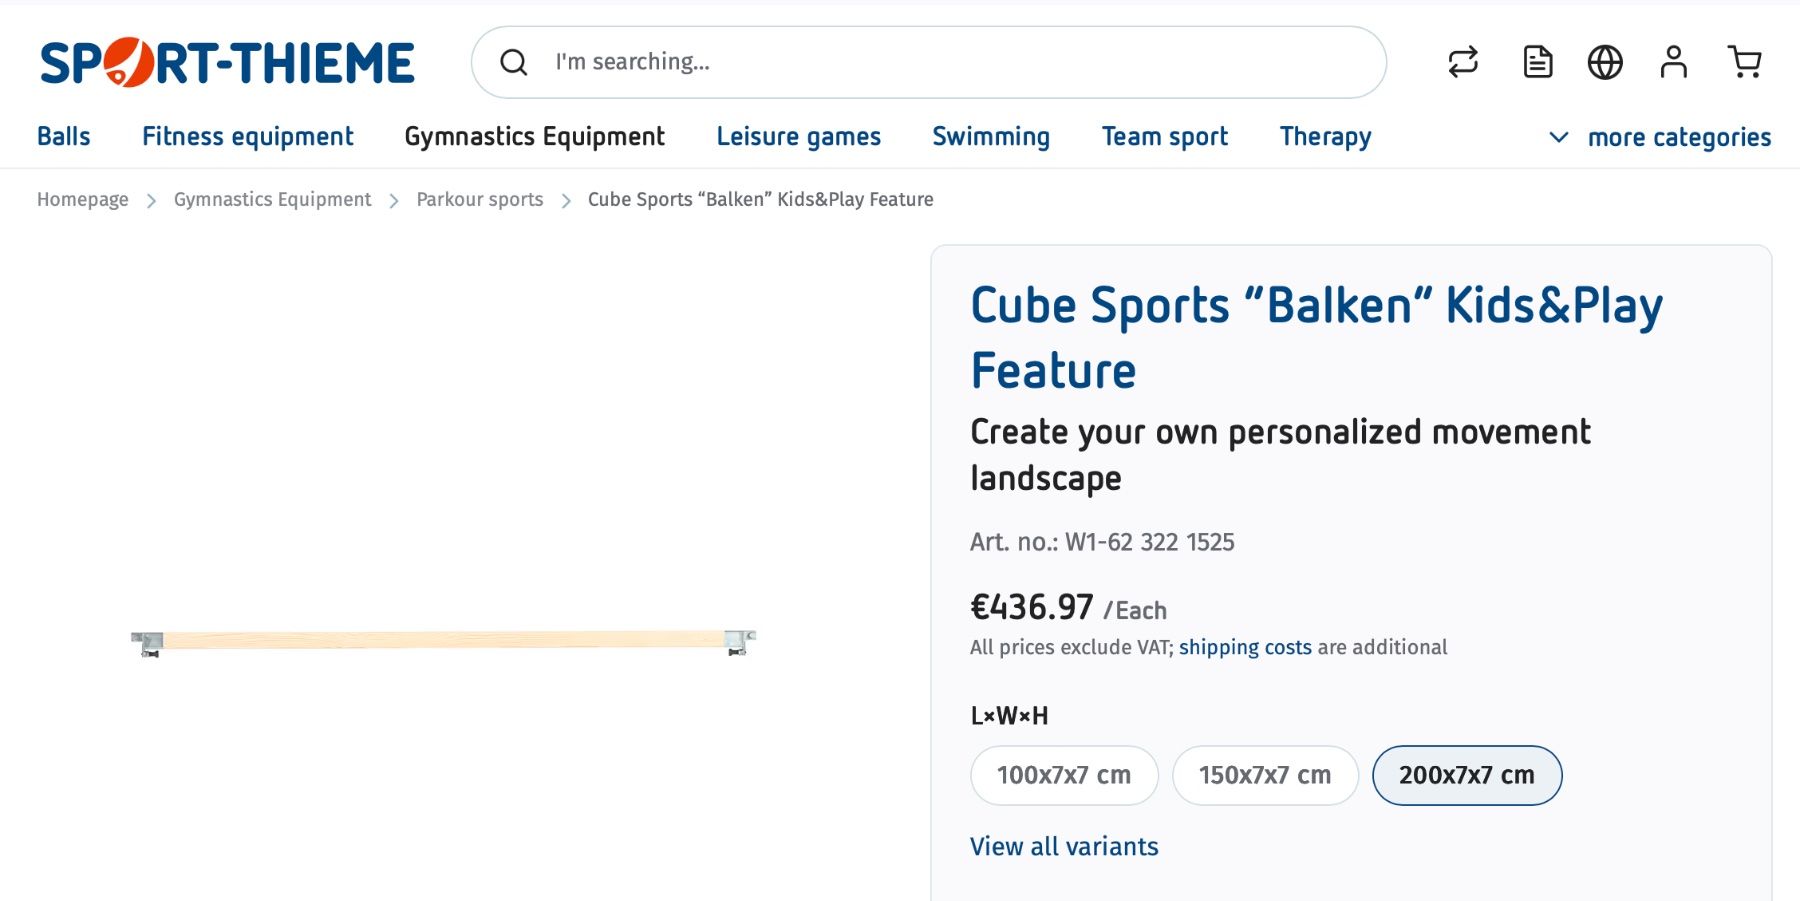
Task: Open the product comparison arrows icon
Action: (1463, 62)
